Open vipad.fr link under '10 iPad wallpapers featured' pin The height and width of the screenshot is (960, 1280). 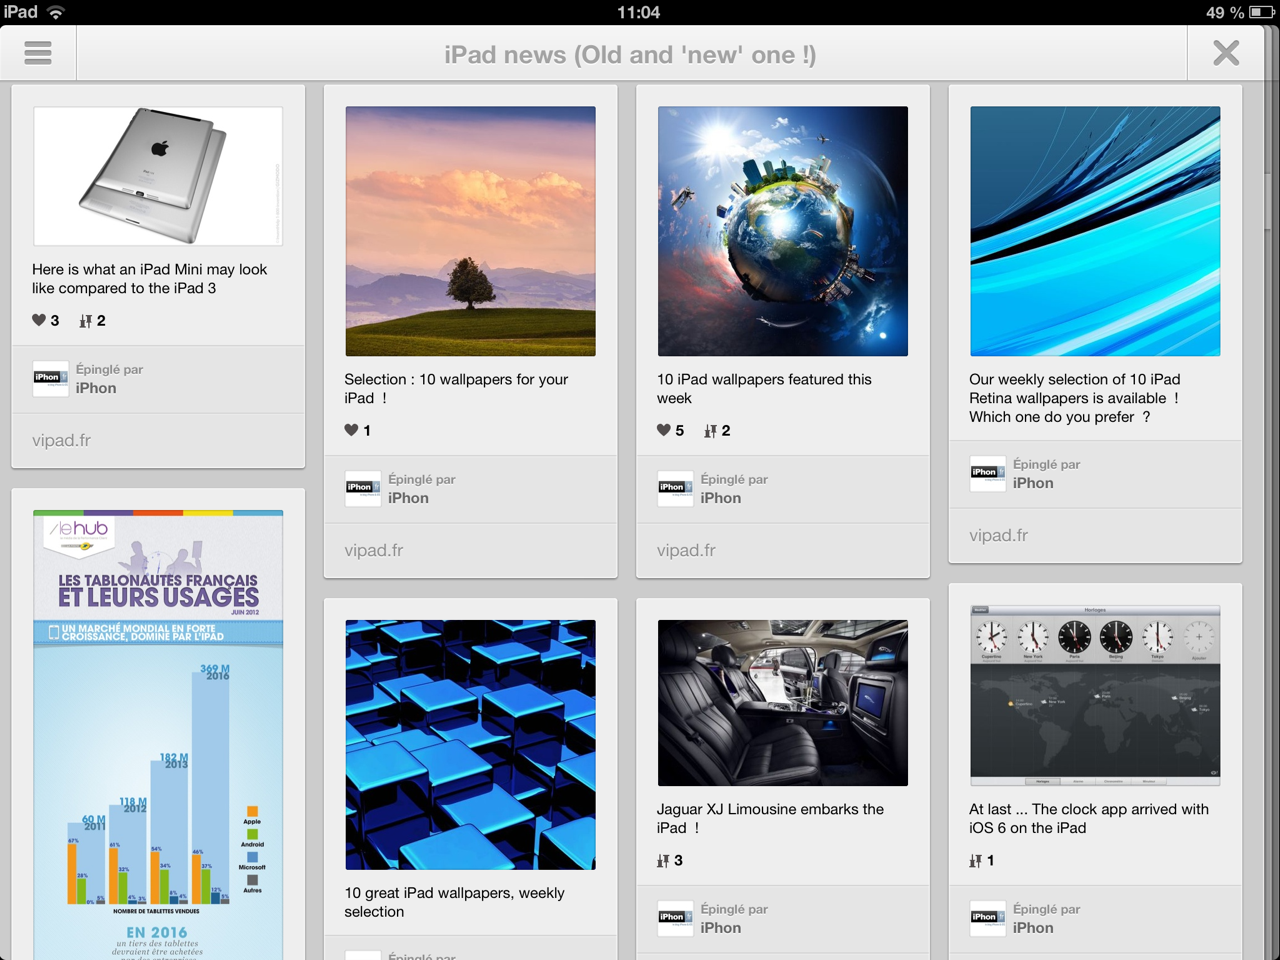point(686,550)
